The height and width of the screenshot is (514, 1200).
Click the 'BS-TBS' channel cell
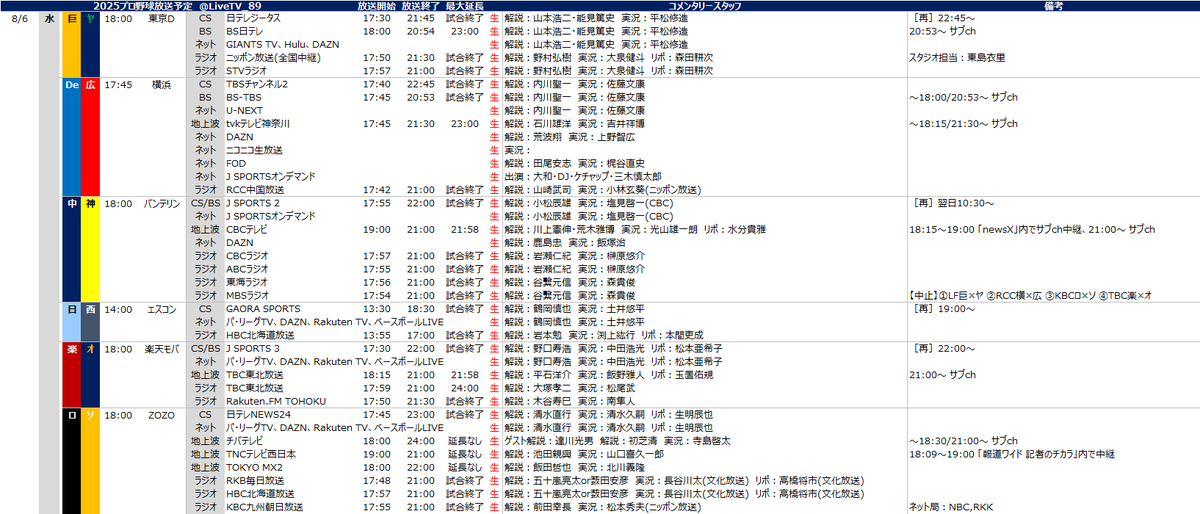(243, 98)
